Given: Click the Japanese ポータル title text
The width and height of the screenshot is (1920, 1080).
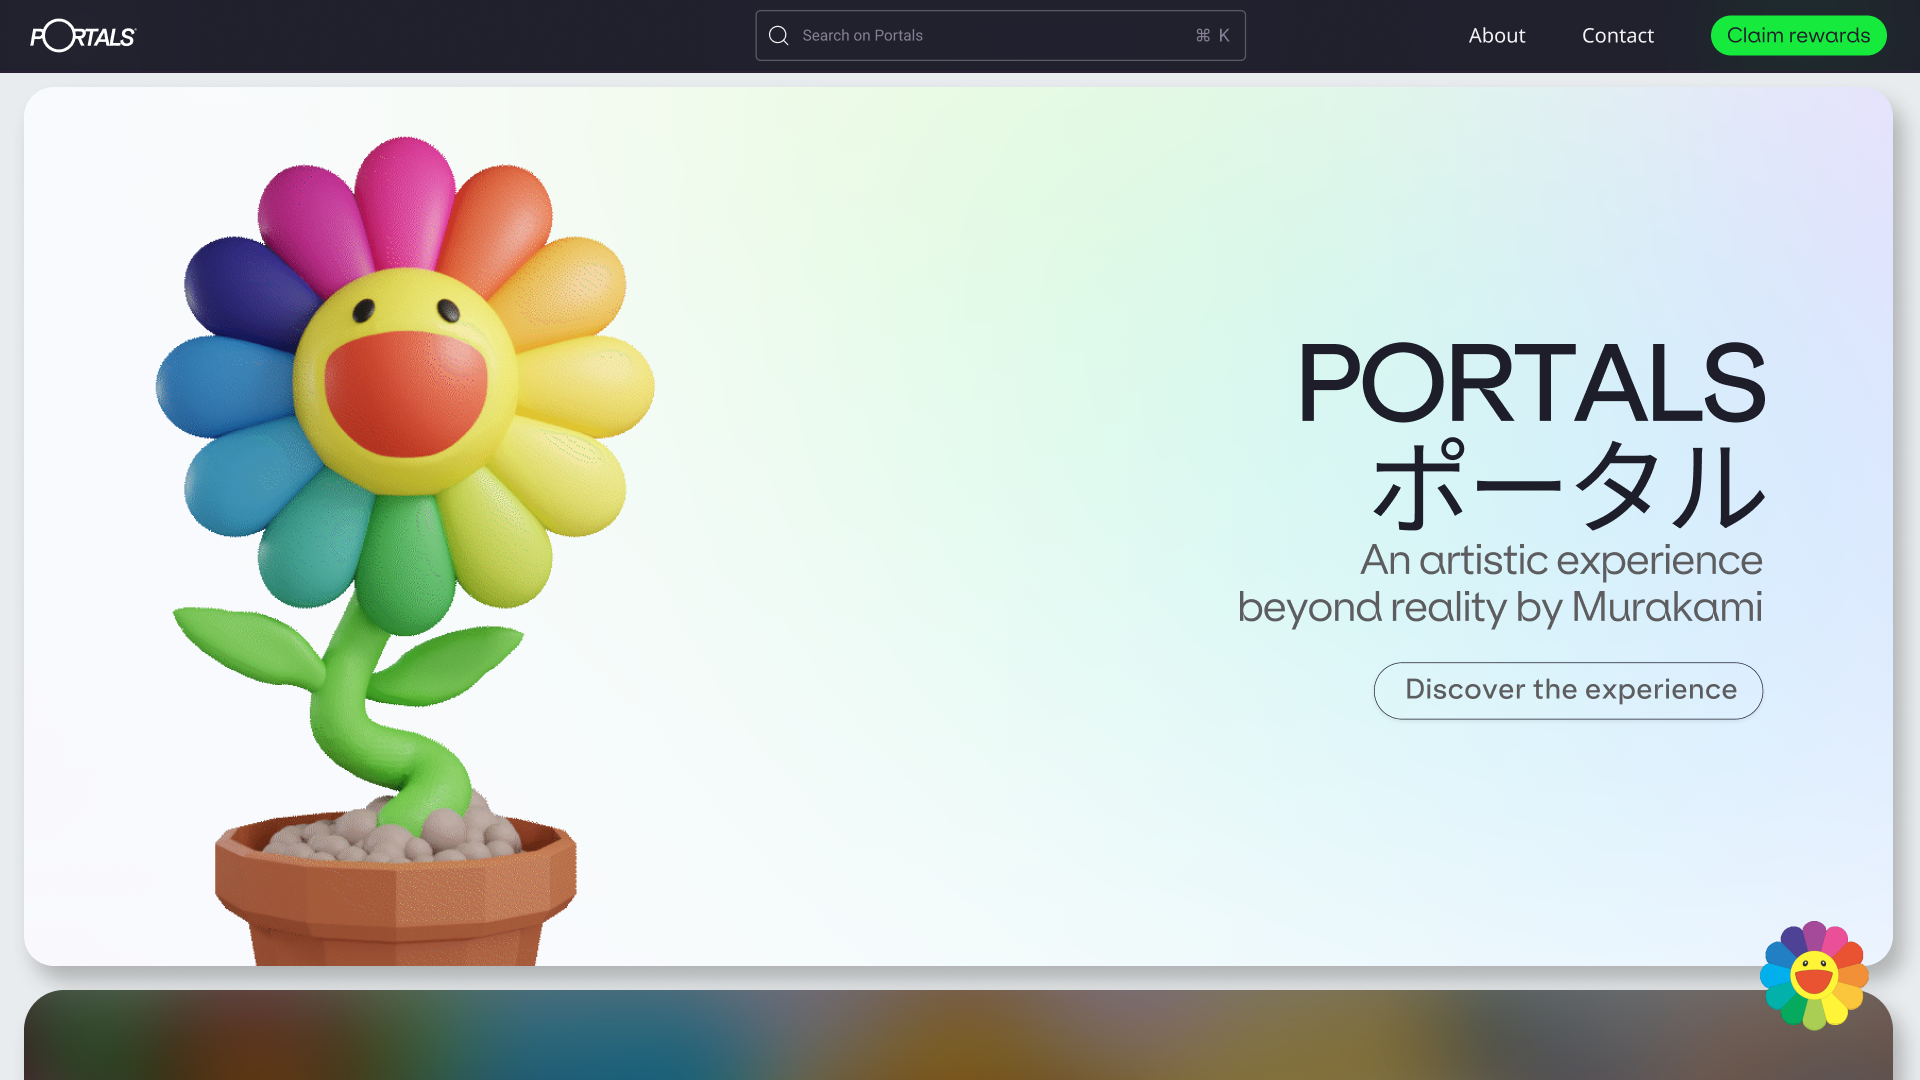Looking at the screenshot, I should (x=1567, y=486).
